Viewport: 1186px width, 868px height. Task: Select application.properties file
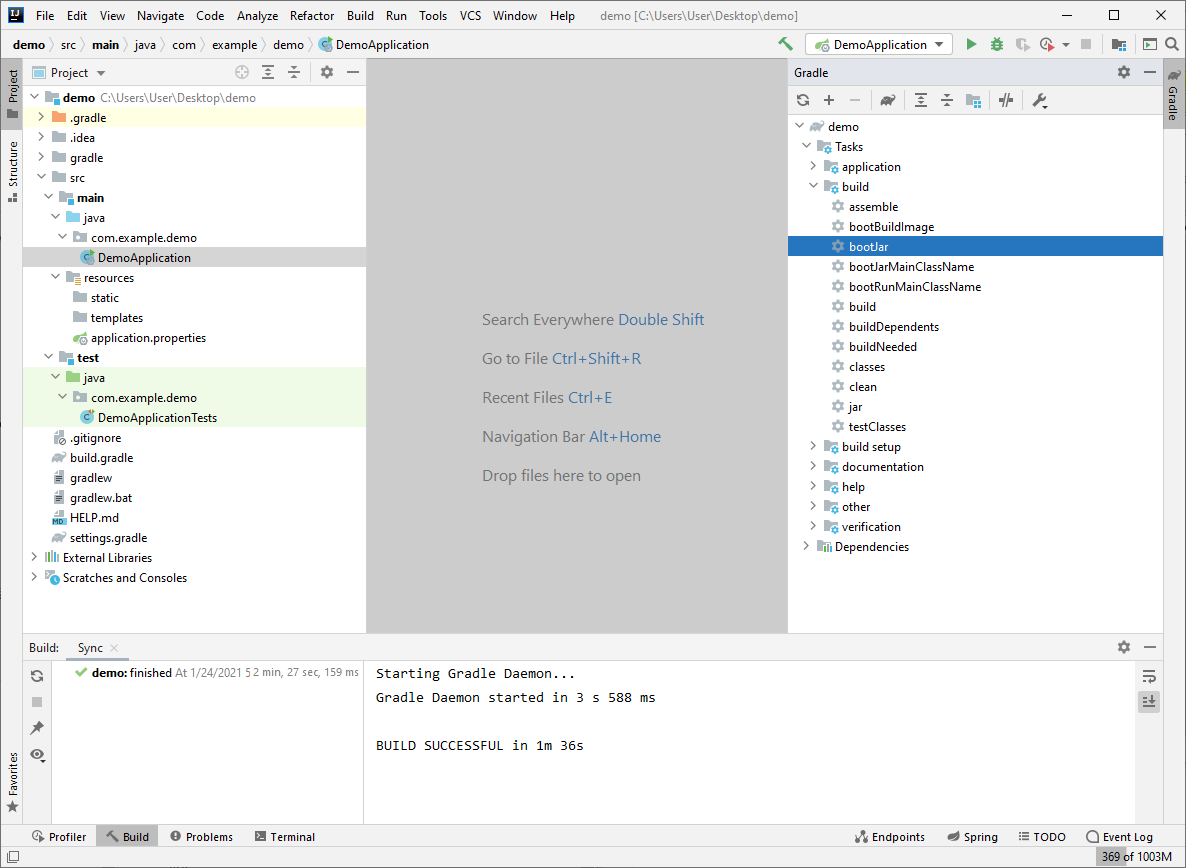pos(148,337)
